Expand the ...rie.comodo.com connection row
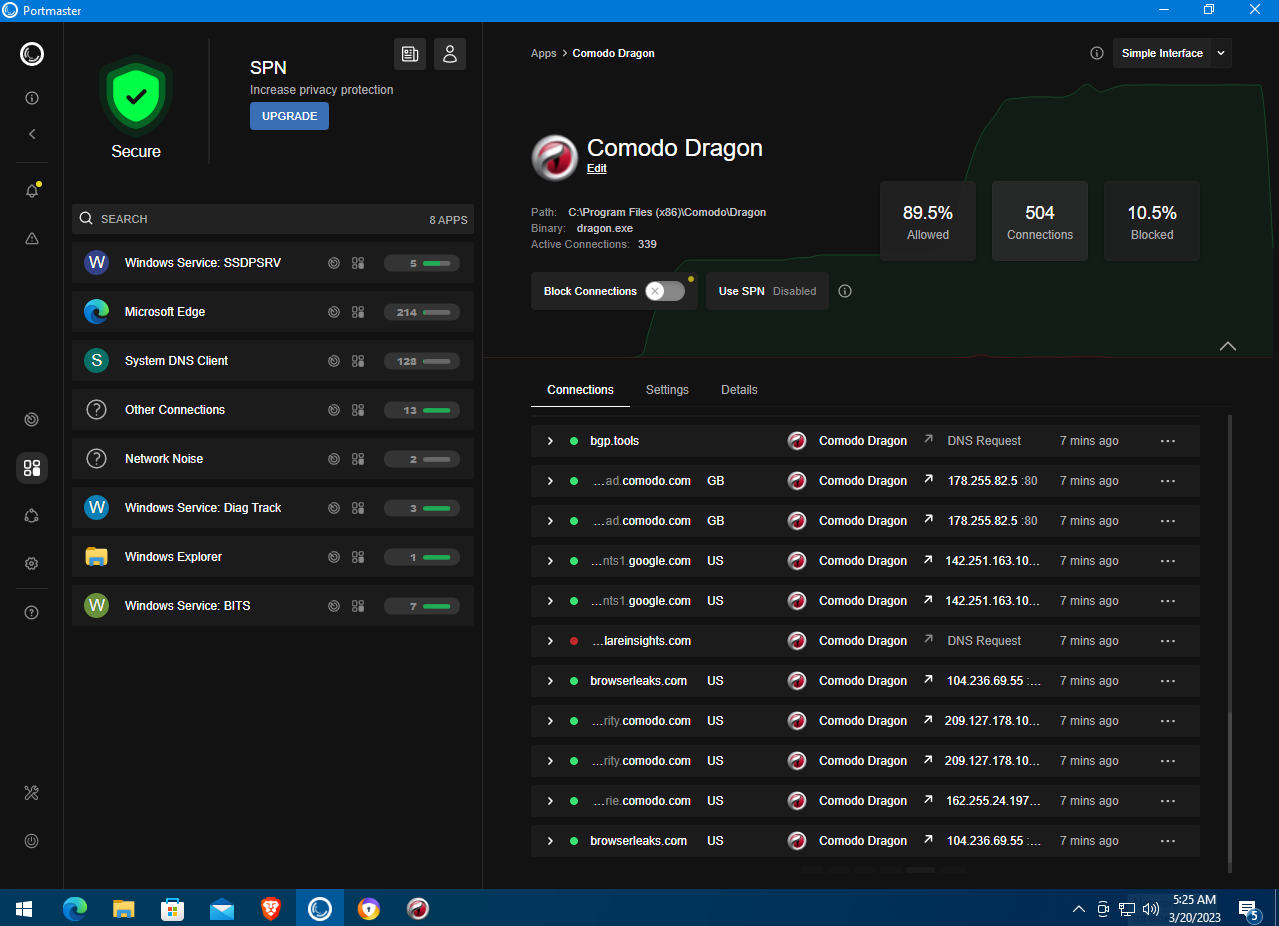This screenshot has width=1279, height=926. coord(550,801)
